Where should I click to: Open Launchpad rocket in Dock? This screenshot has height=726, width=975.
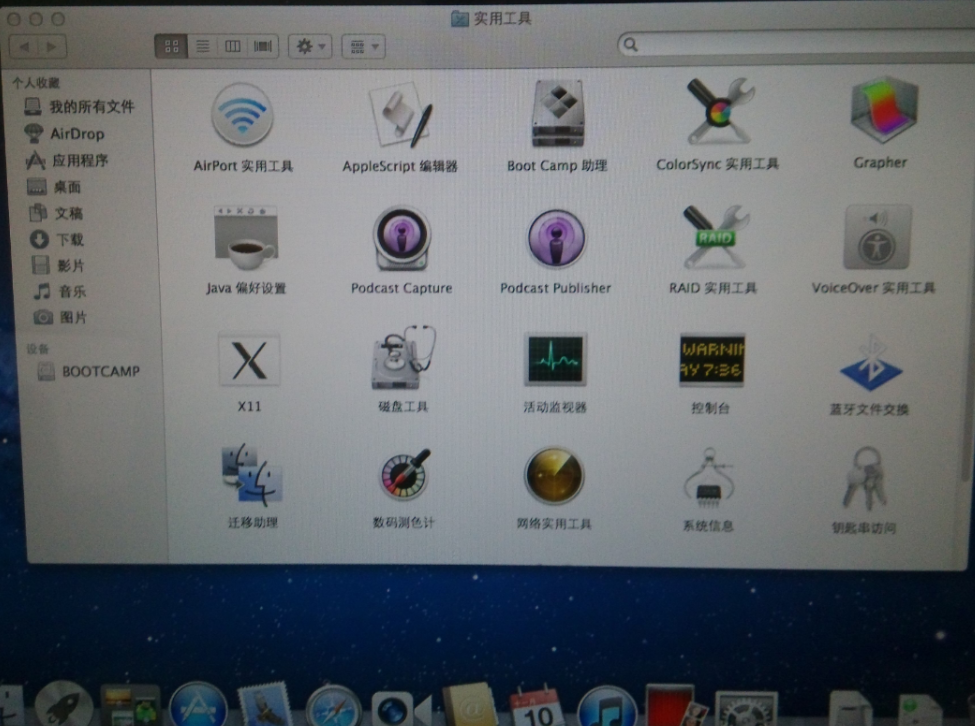tap(63, 705)
